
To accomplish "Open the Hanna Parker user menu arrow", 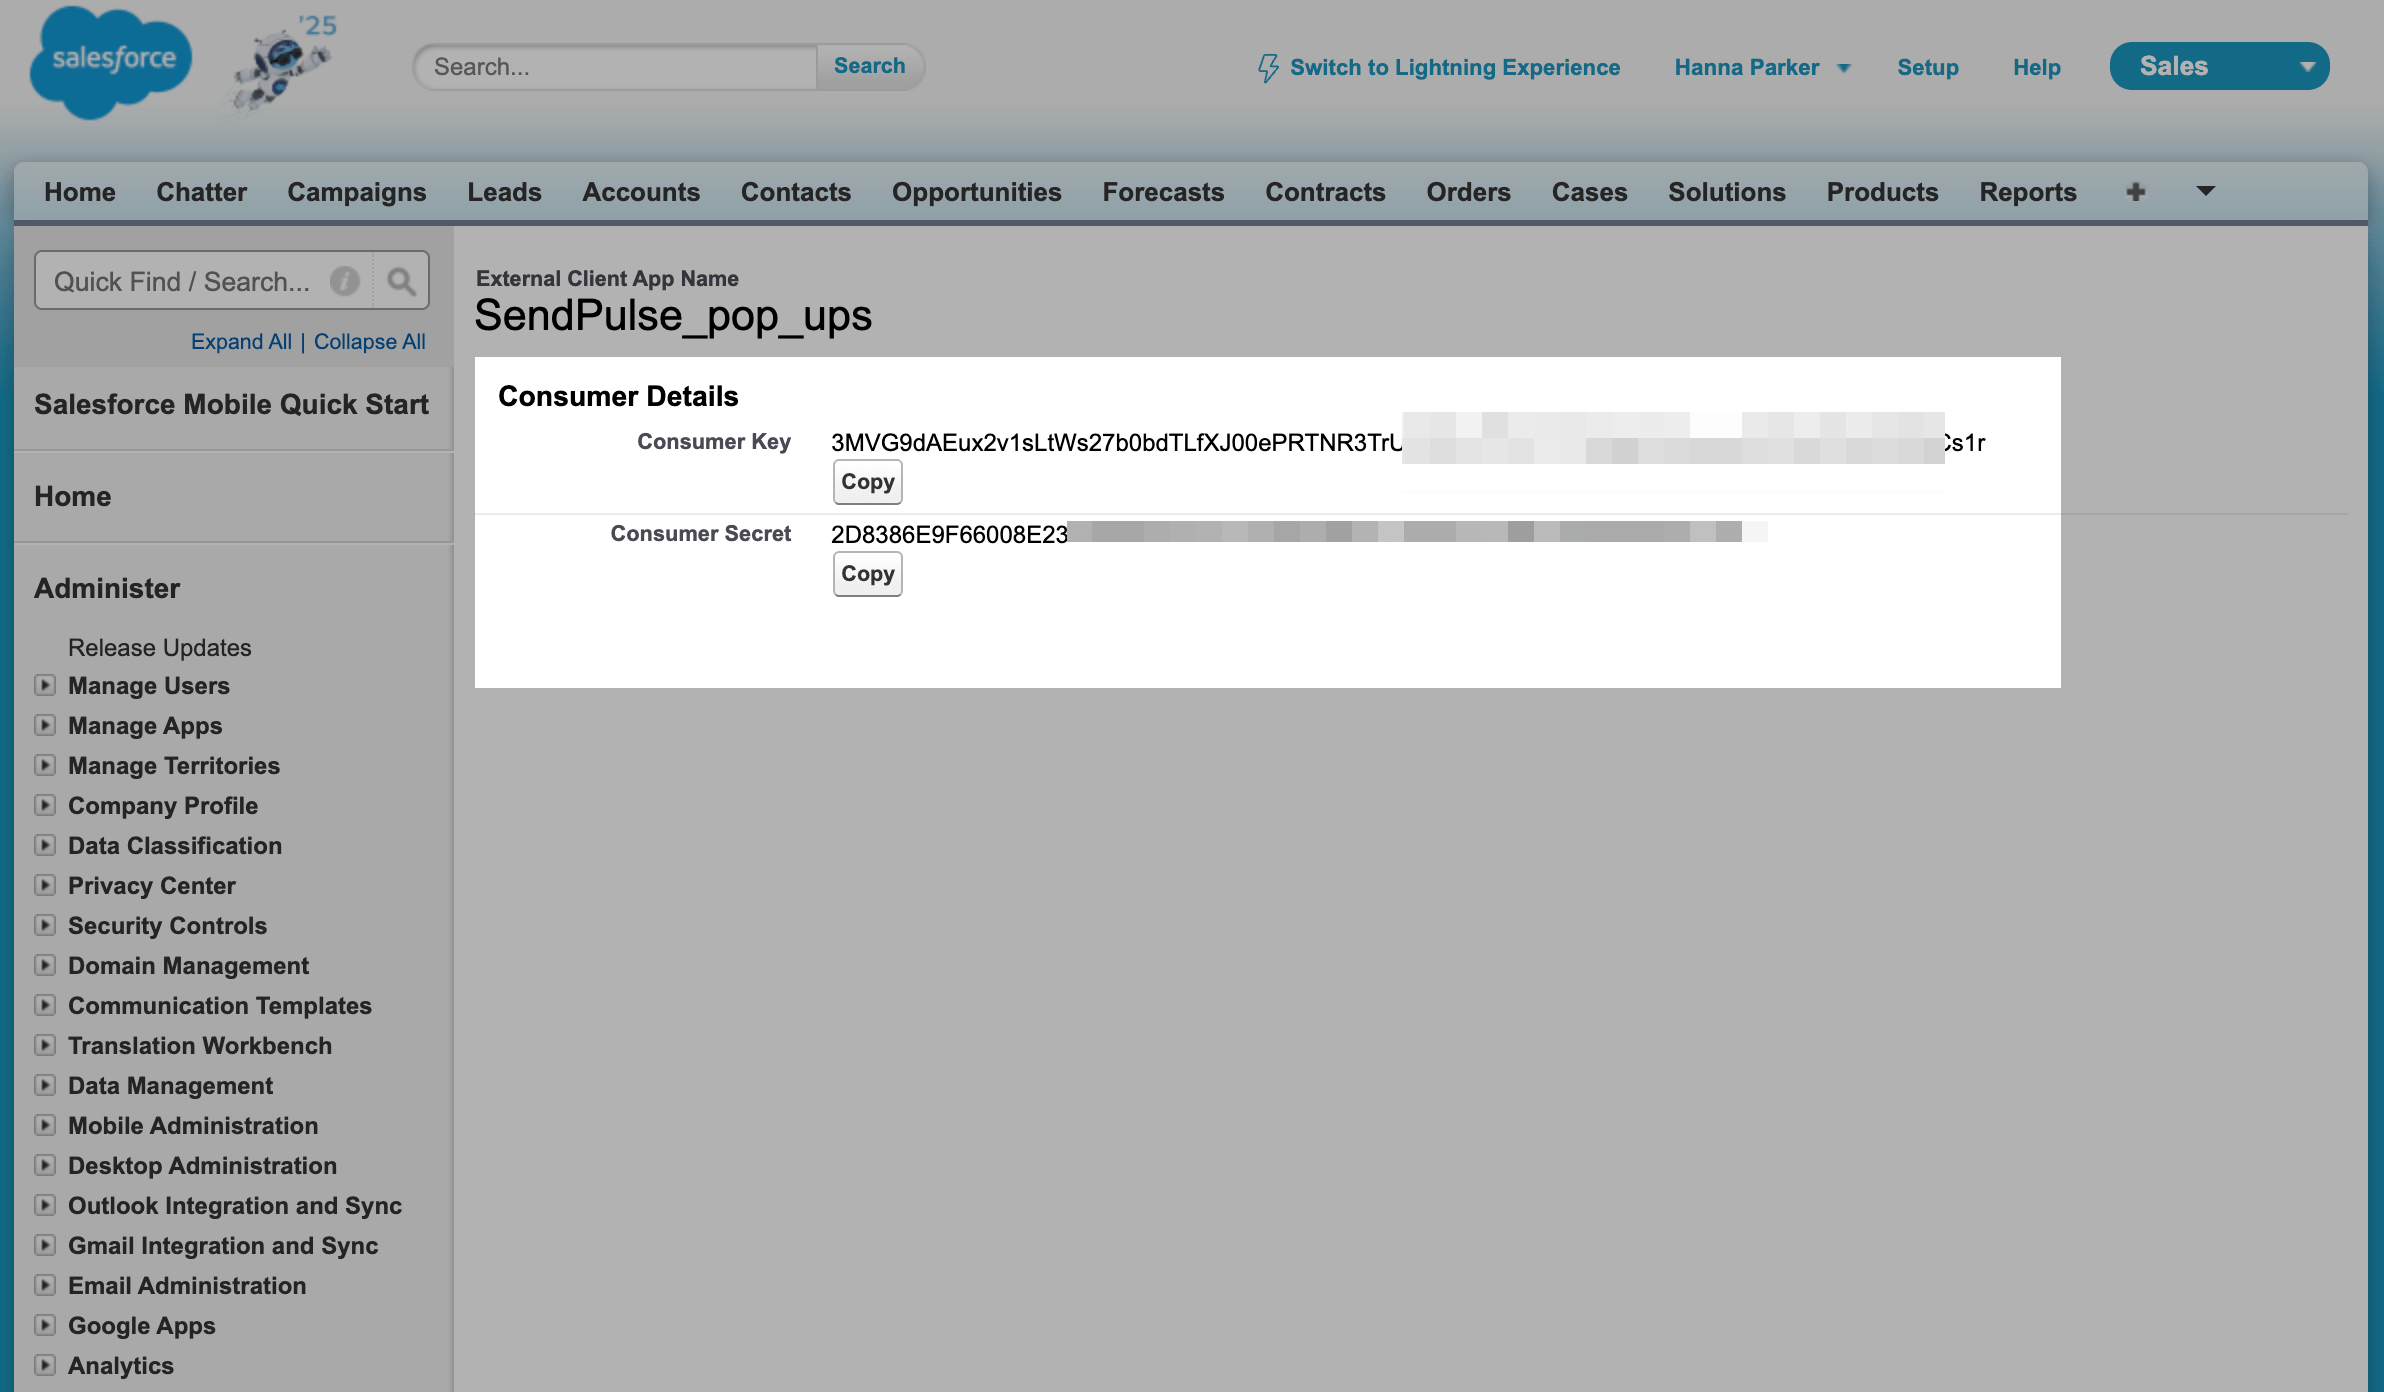I will (1844, 68).
